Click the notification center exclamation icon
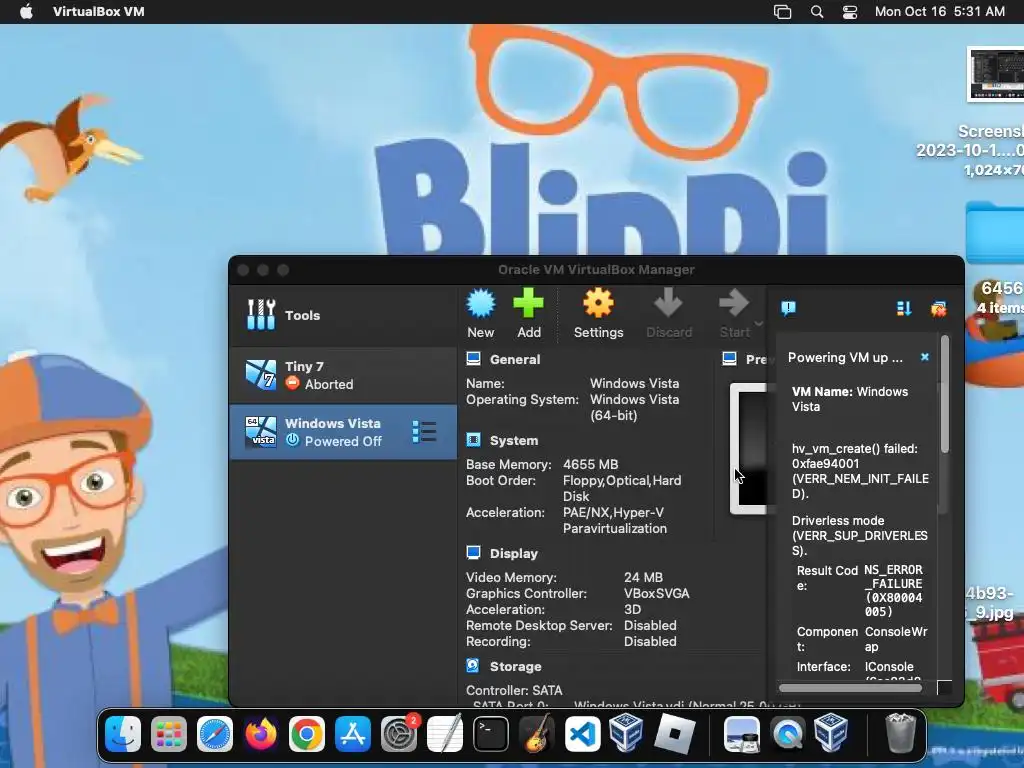Screen dimensions: 1024x768 [788, 308]
